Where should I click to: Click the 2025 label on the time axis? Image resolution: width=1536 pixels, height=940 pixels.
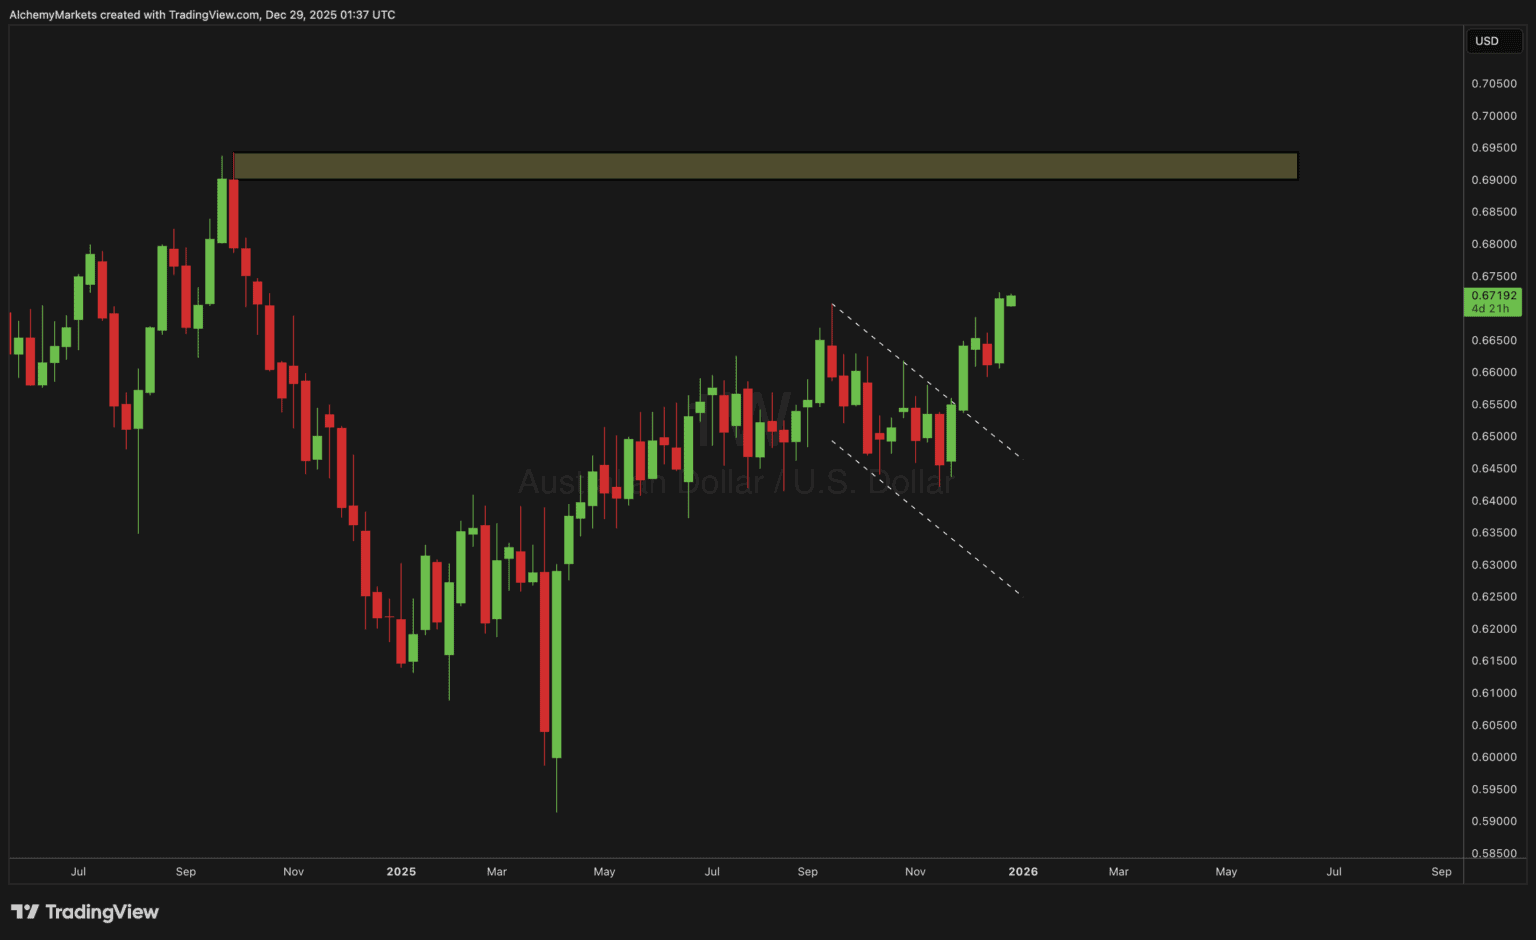[x=401, y=871]
